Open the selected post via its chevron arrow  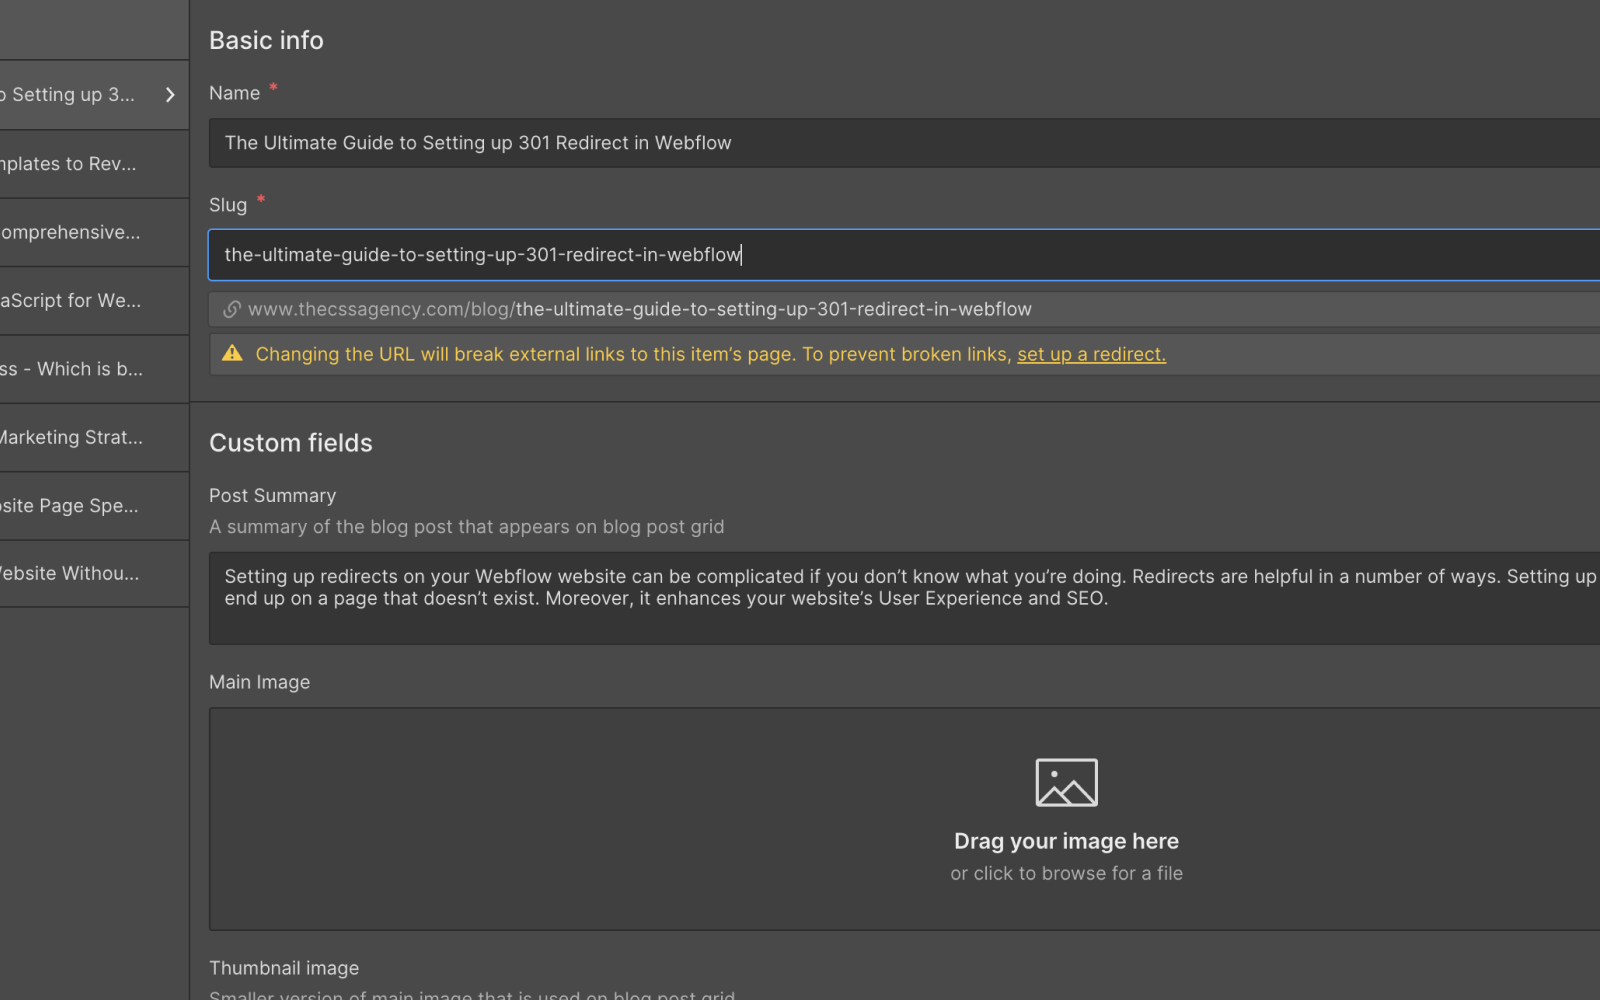(x=170, y=95)
